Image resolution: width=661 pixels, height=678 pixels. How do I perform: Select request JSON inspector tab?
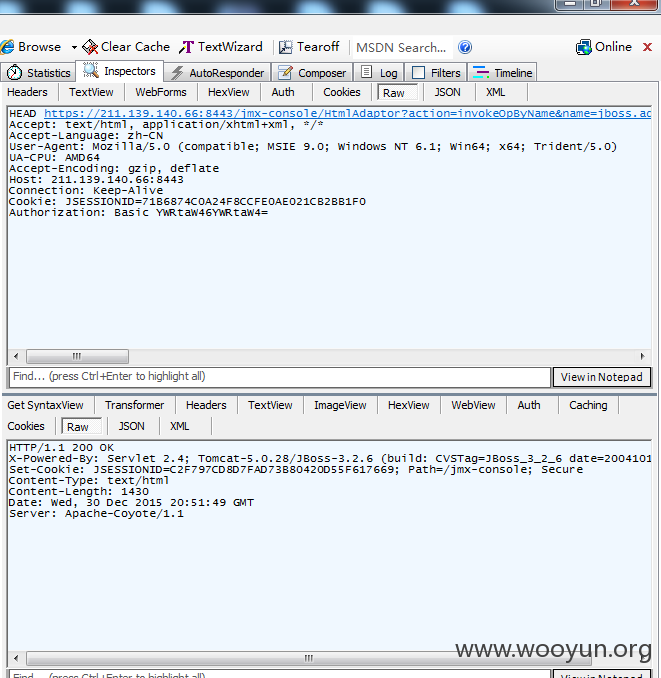pyautogui.click(x=447, y=92)
